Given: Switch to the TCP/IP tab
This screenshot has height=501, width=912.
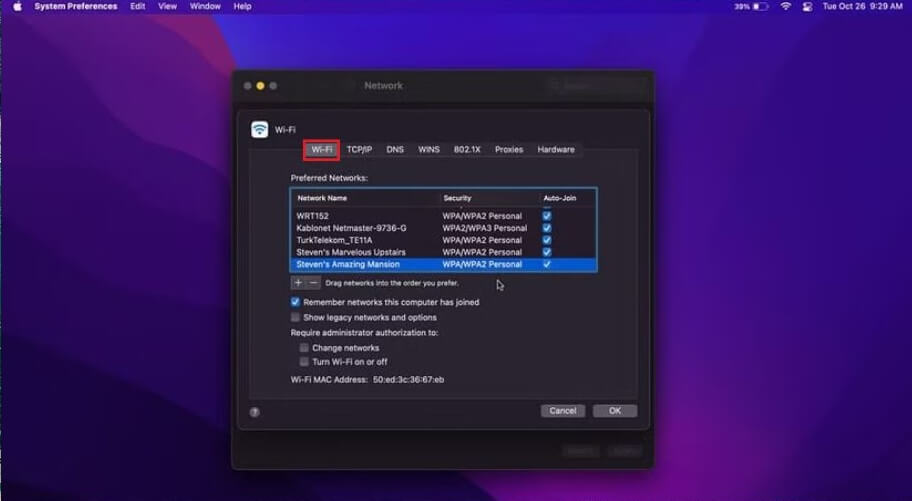Looking at the screenshot, I should point(359,150).
